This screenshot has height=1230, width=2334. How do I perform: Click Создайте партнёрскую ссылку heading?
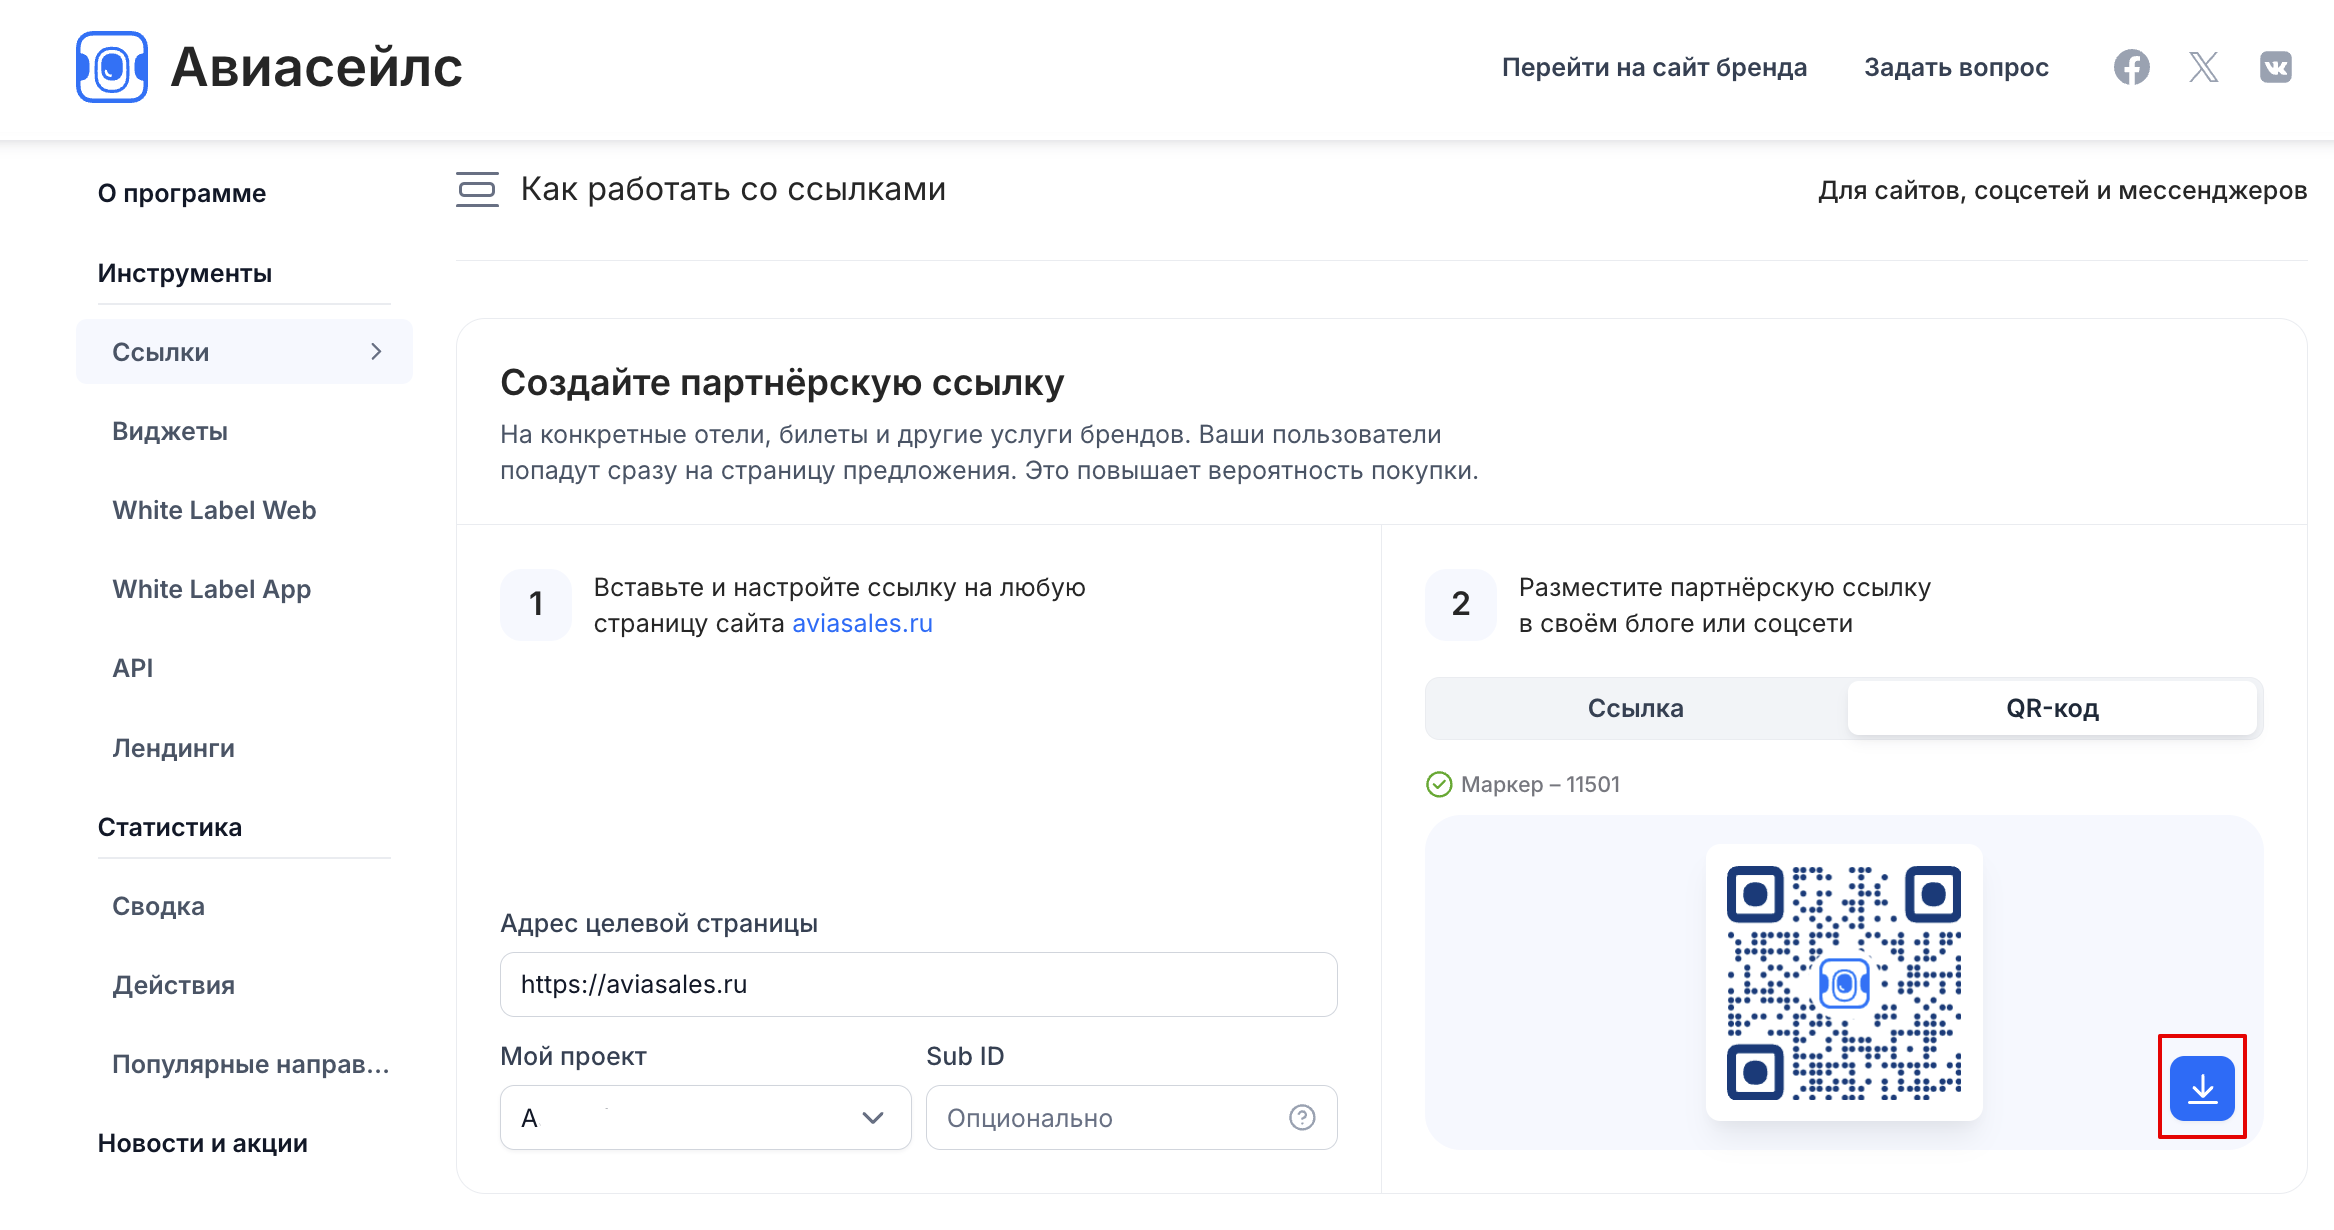[782, 382]
